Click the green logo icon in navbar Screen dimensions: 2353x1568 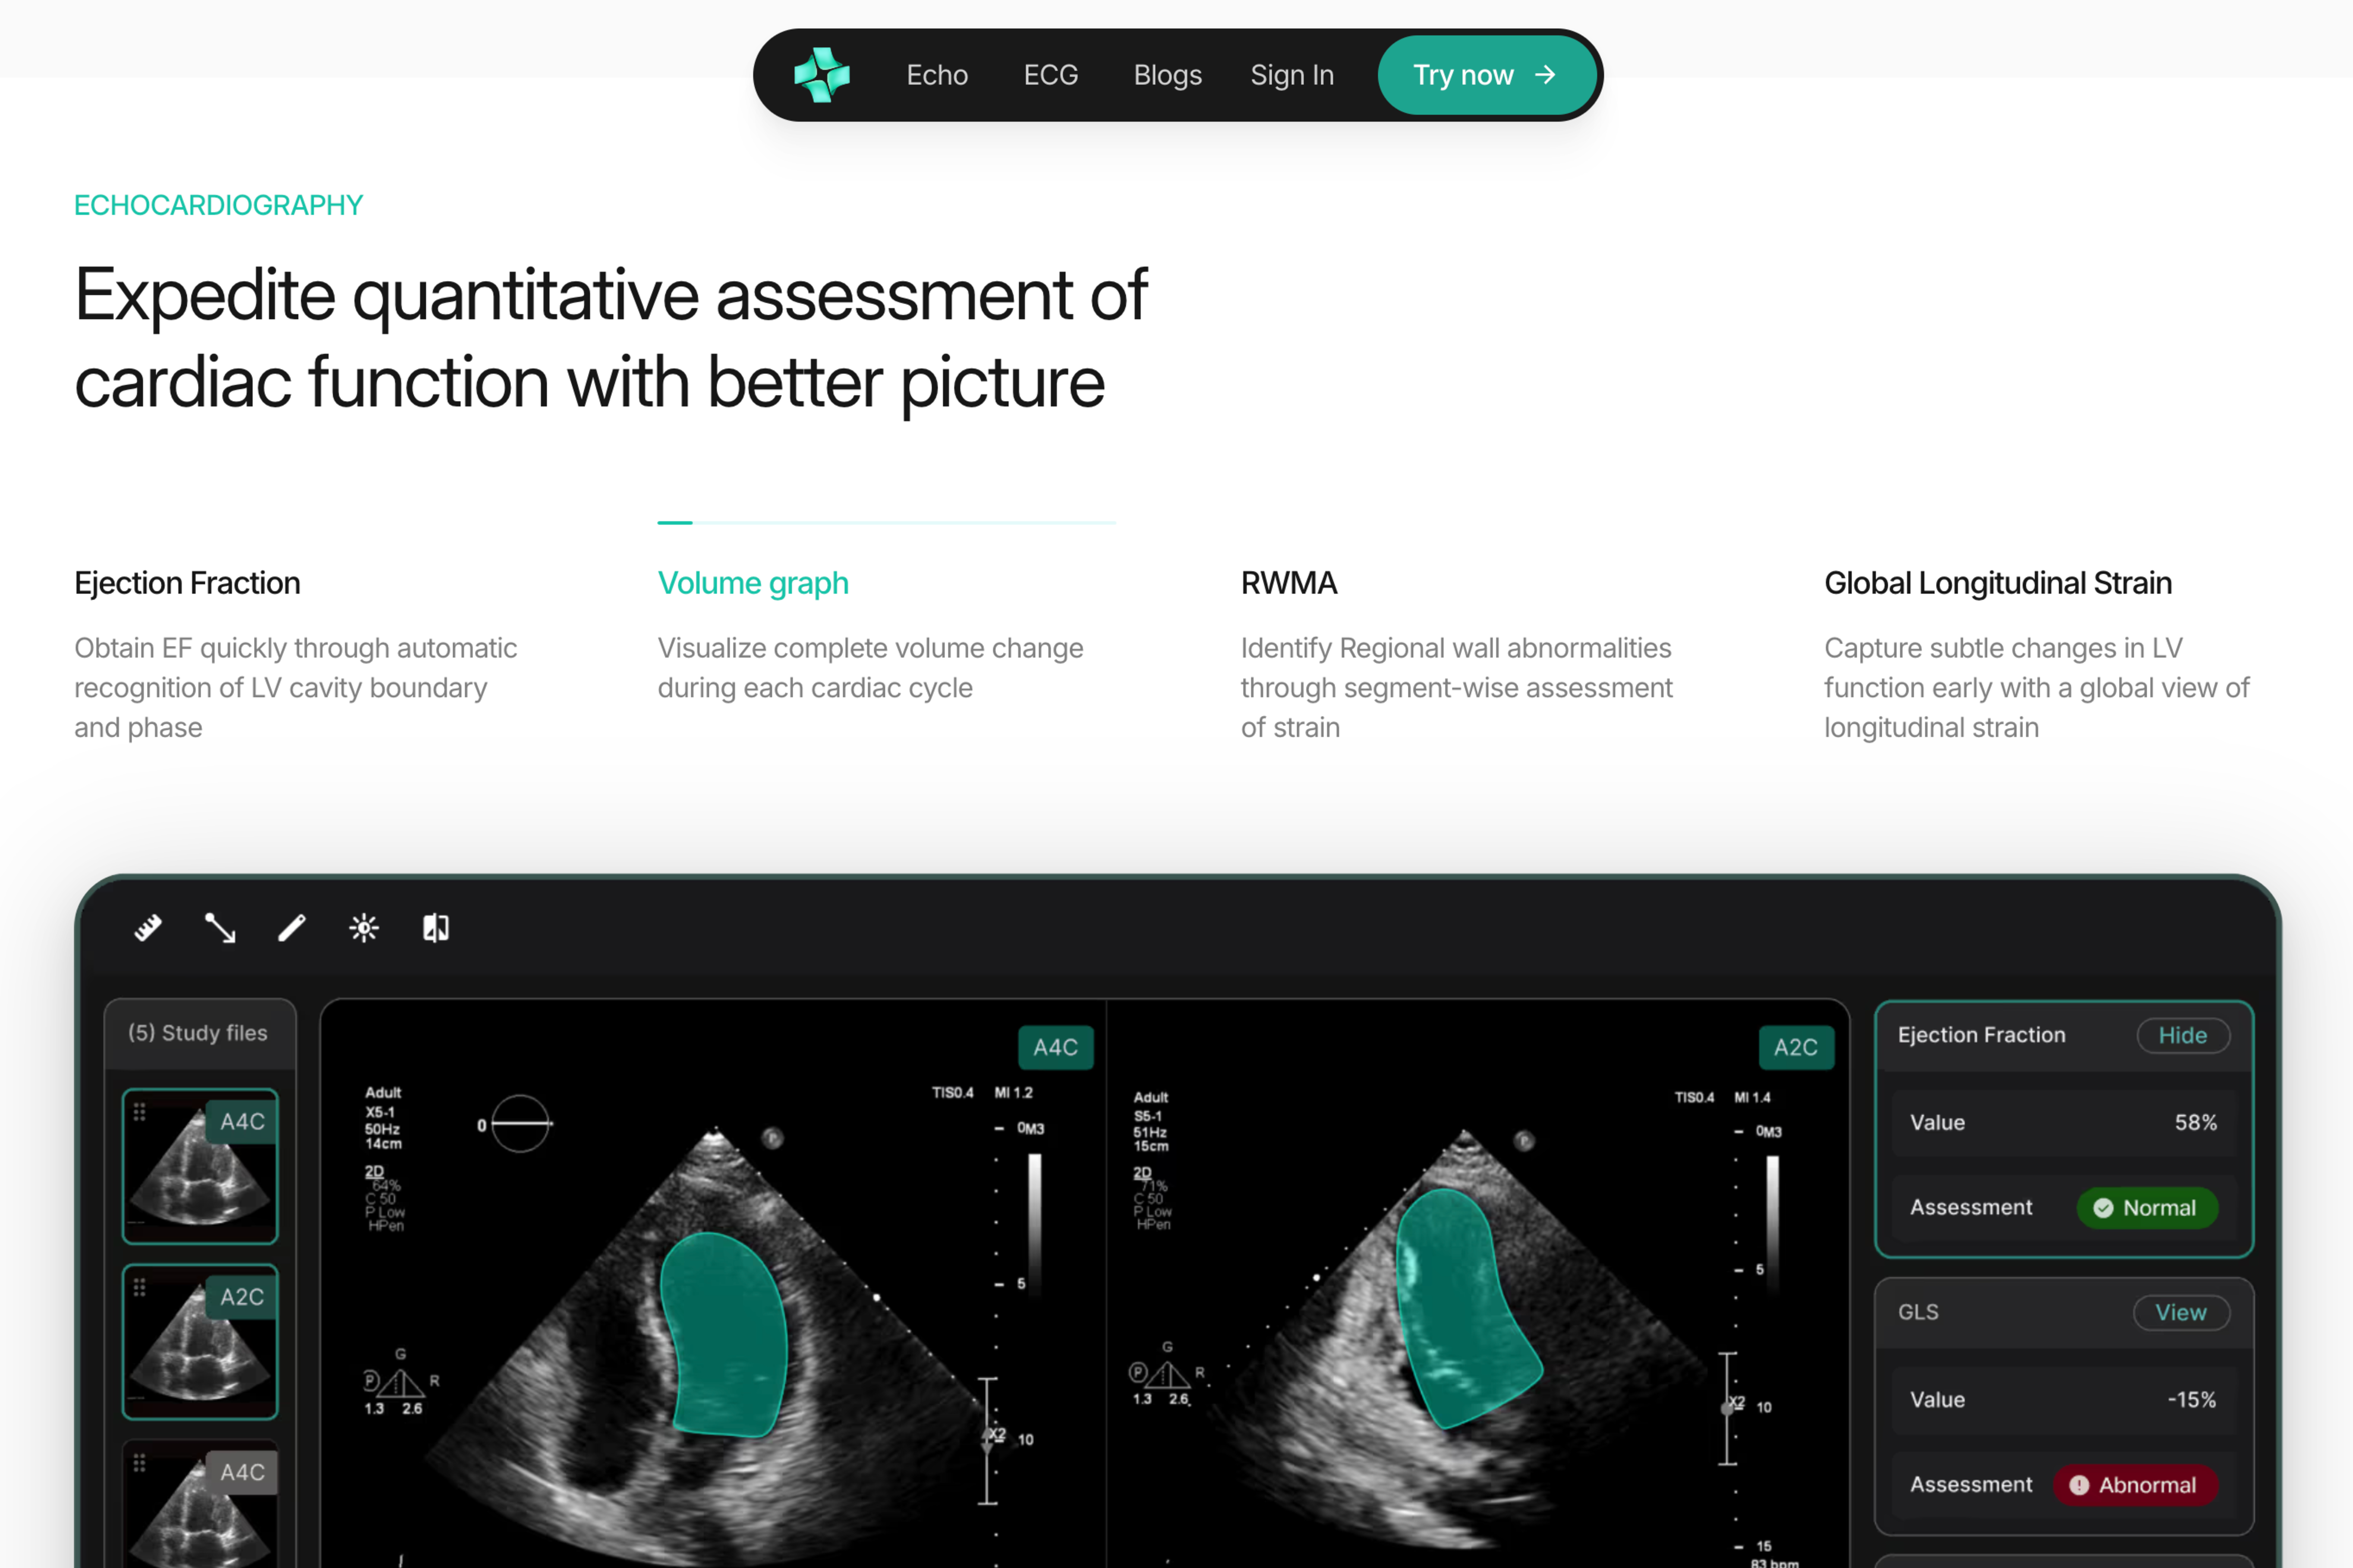[x=821, y=75]
